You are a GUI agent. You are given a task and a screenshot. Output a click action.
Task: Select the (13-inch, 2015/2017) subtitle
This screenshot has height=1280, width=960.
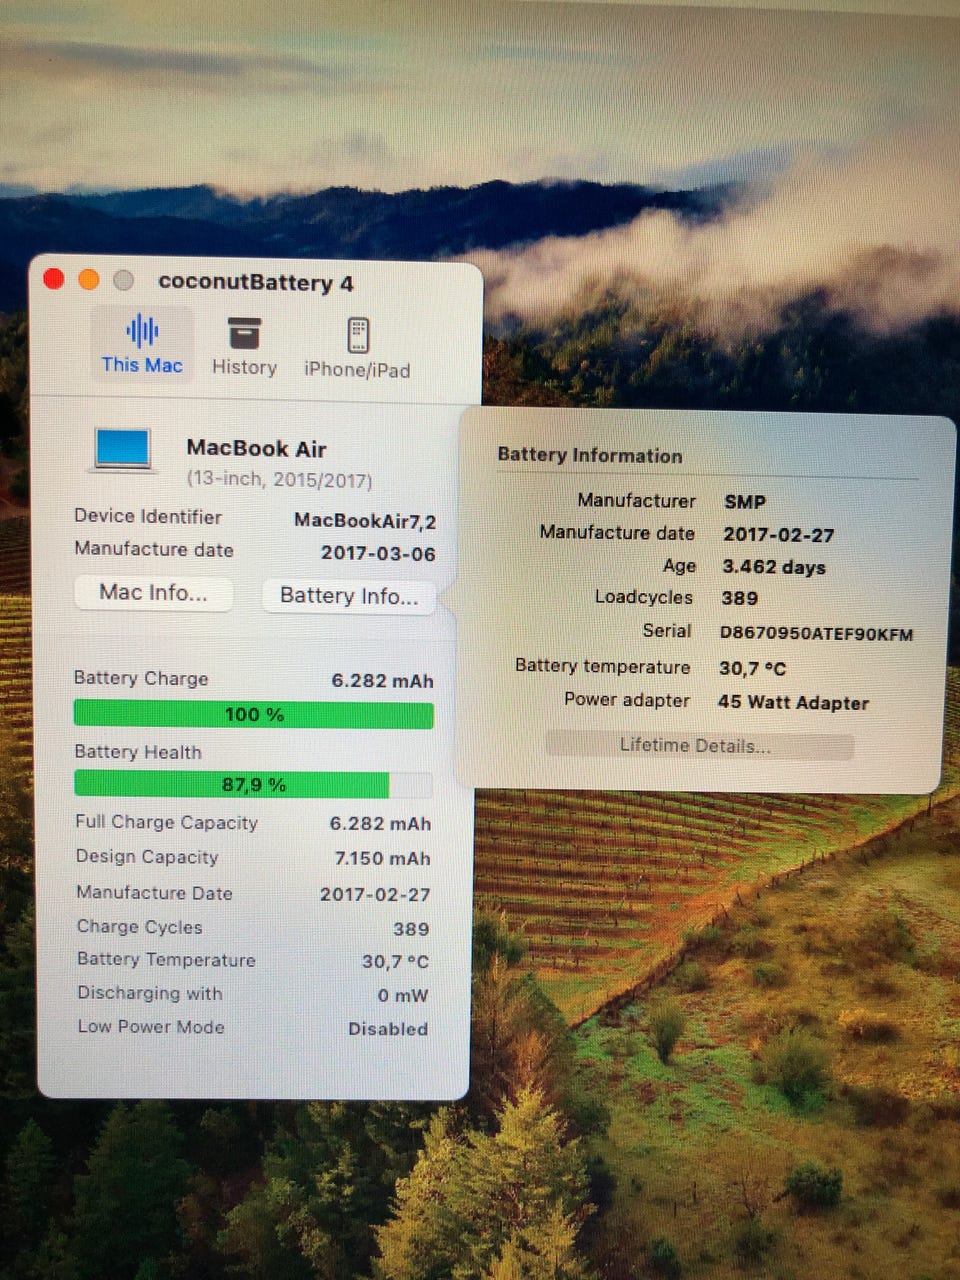coord(279,480)
